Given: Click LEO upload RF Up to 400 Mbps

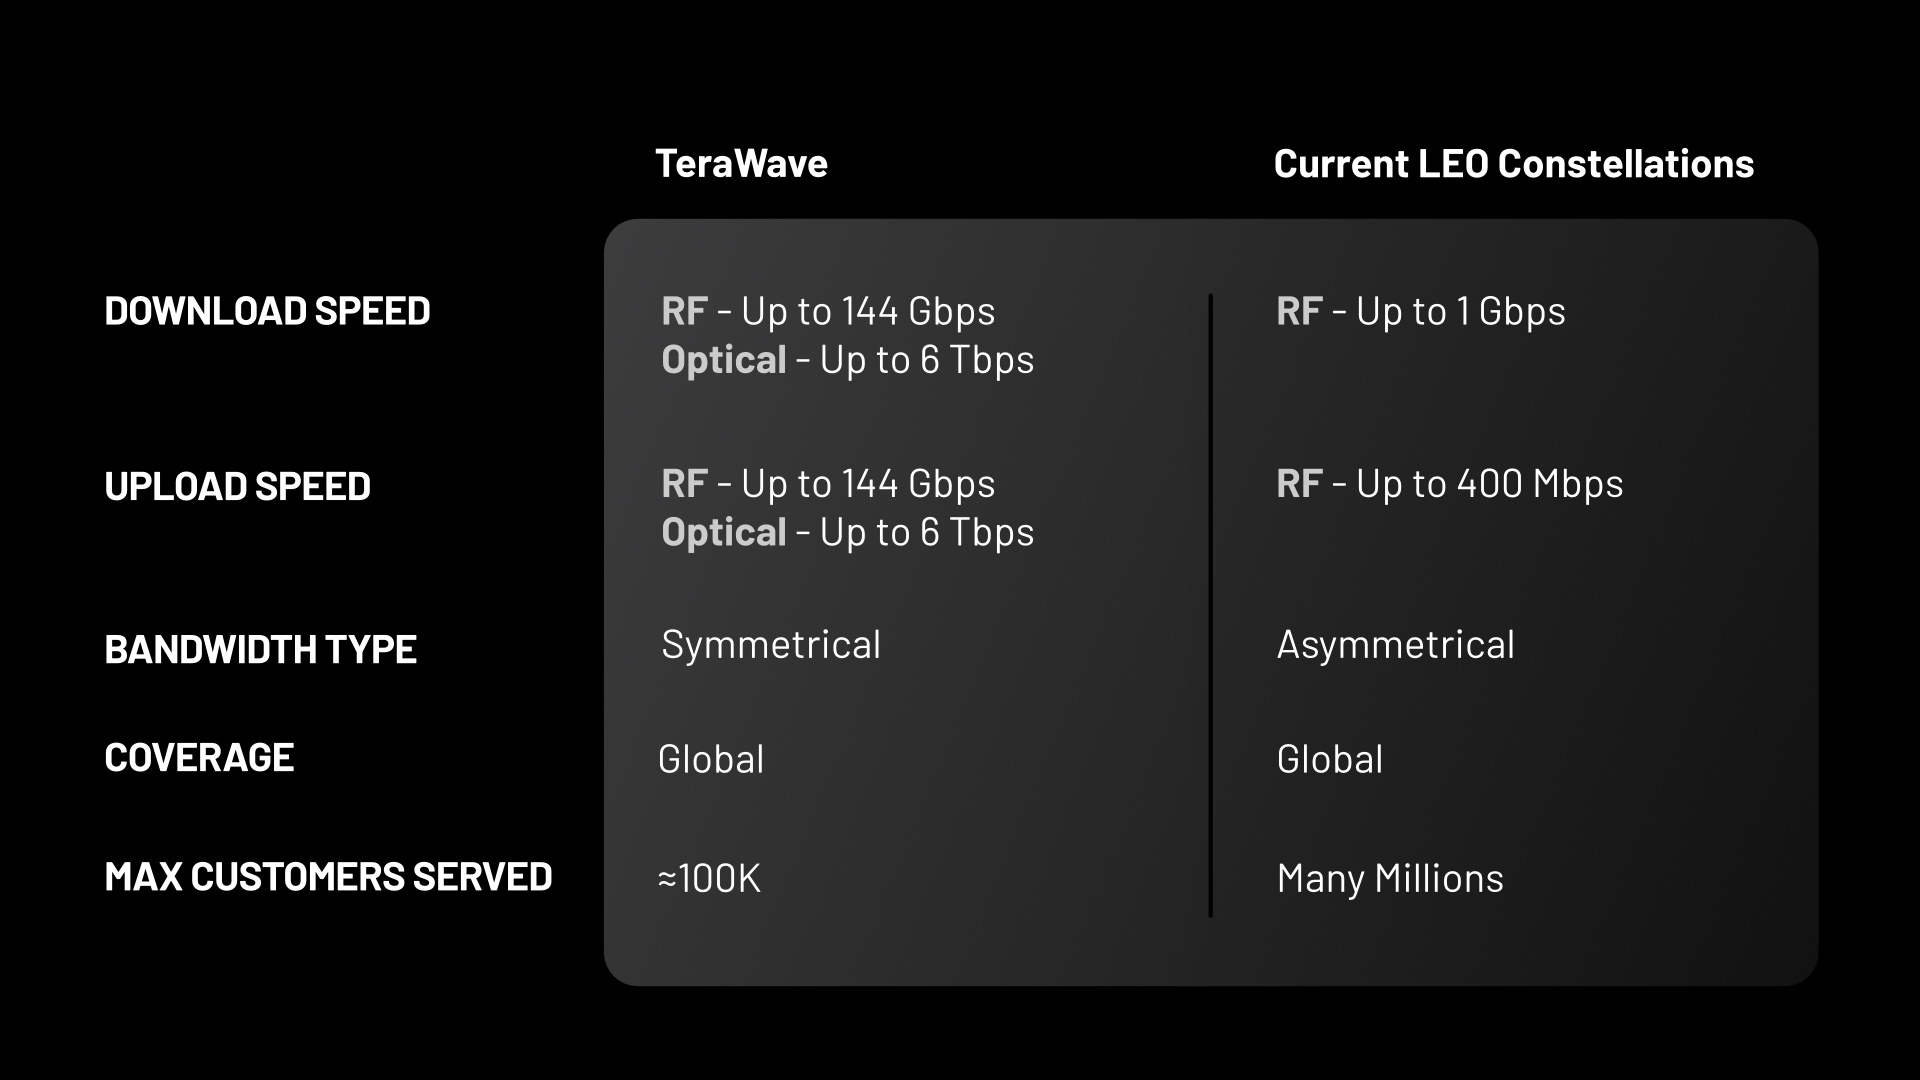Looking at the screenshot, I should coord(1449,484).
